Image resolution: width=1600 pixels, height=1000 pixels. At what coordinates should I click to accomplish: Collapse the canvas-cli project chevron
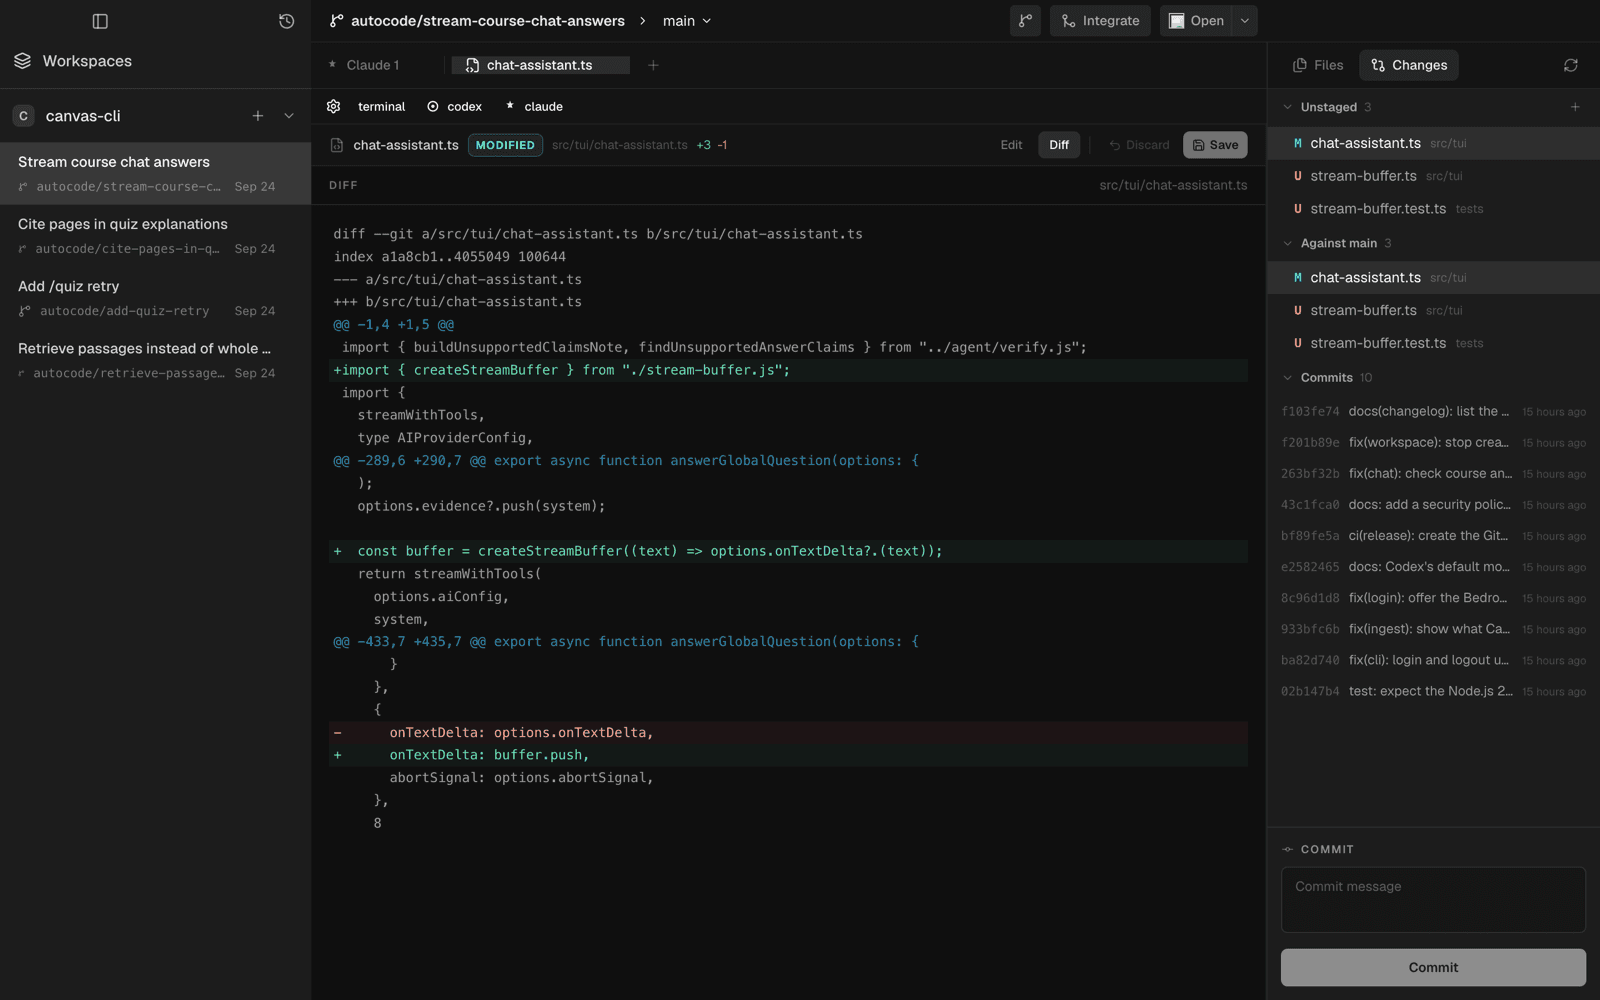[289, 116]
